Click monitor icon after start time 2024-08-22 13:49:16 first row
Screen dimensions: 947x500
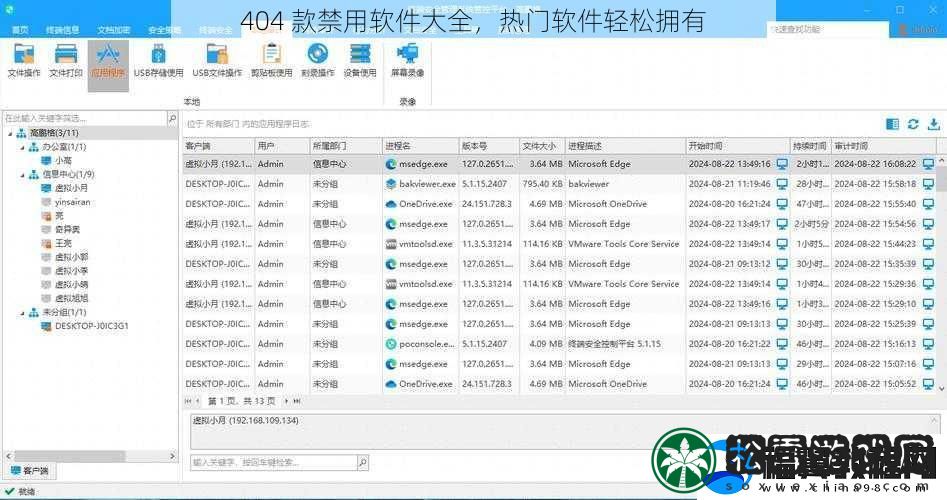[x=782, y=164]
